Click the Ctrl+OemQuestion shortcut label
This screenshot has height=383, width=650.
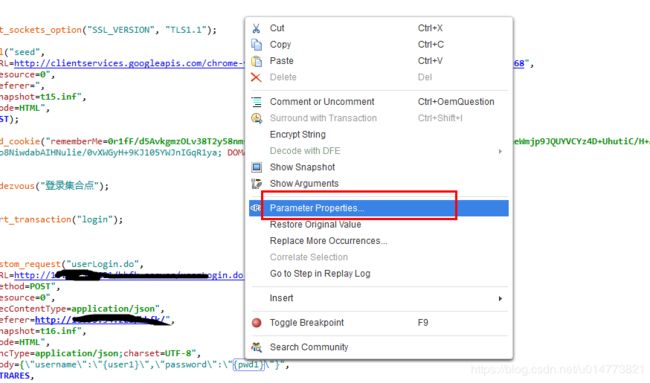tap(456, 102)
